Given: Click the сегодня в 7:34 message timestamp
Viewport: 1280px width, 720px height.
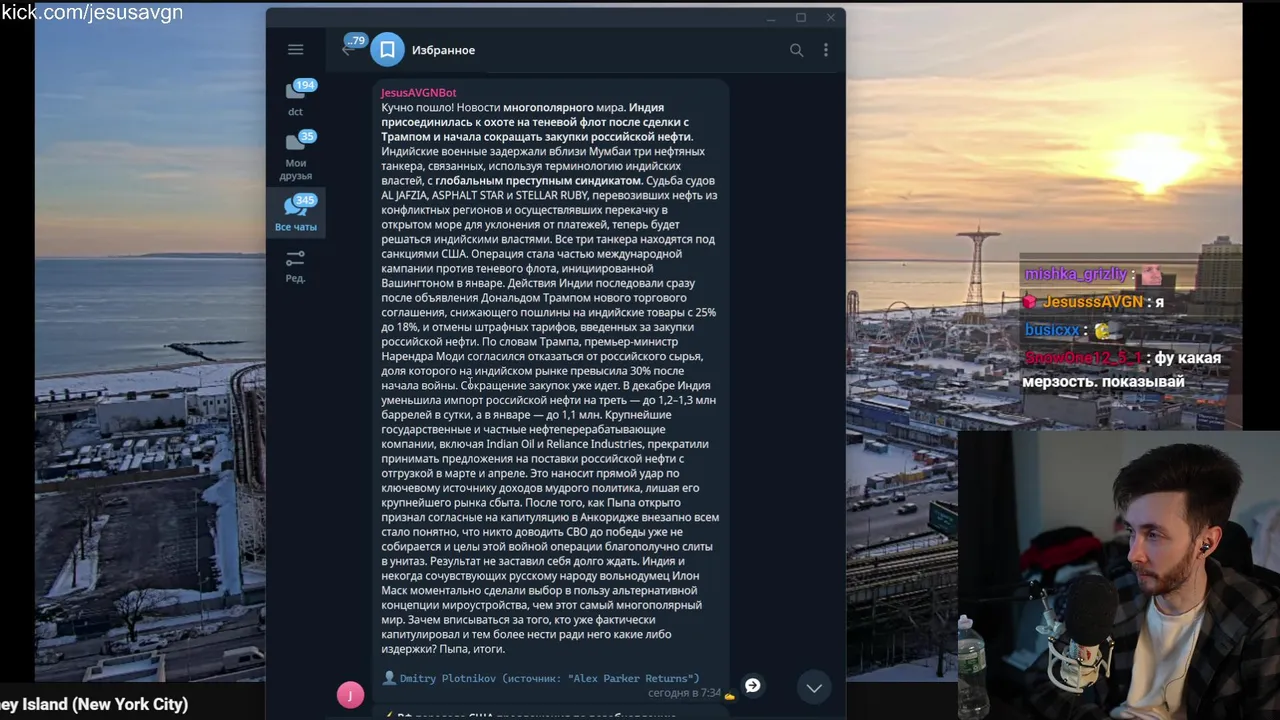Looking at the screenshot, I should [x=683, y=692].
